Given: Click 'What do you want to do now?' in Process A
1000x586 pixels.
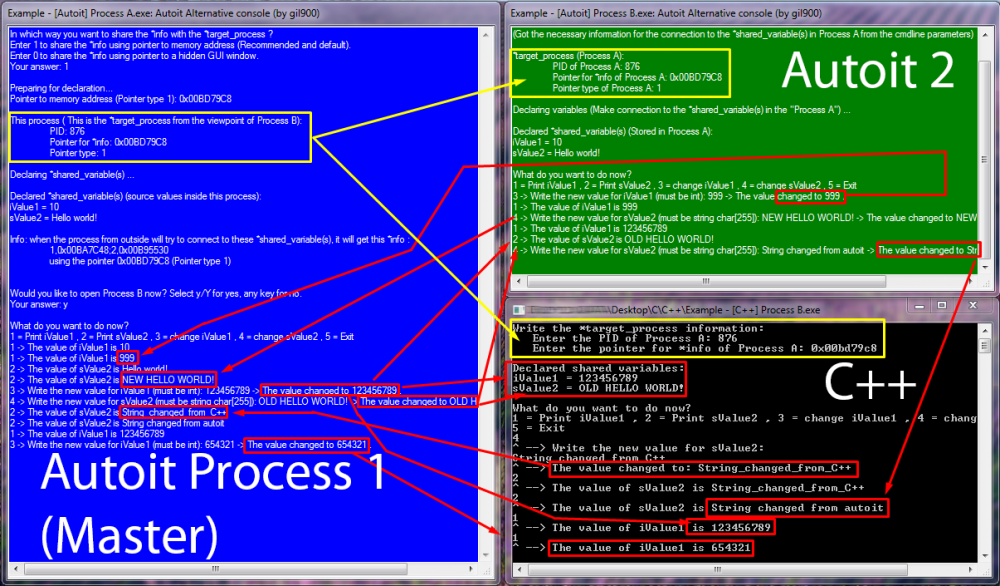Looking at the screenshot, I should click(x=69, y=326).
